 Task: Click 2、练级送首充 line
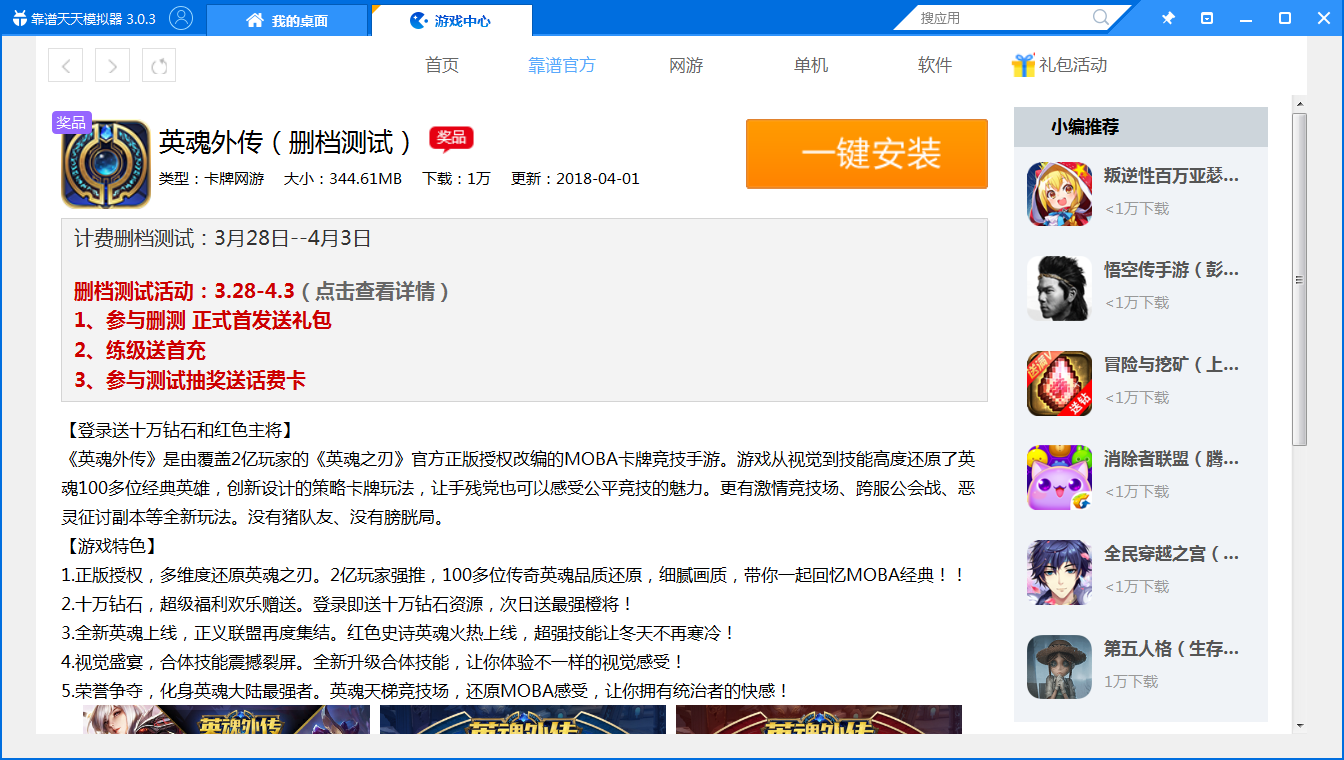pos(139,351)
